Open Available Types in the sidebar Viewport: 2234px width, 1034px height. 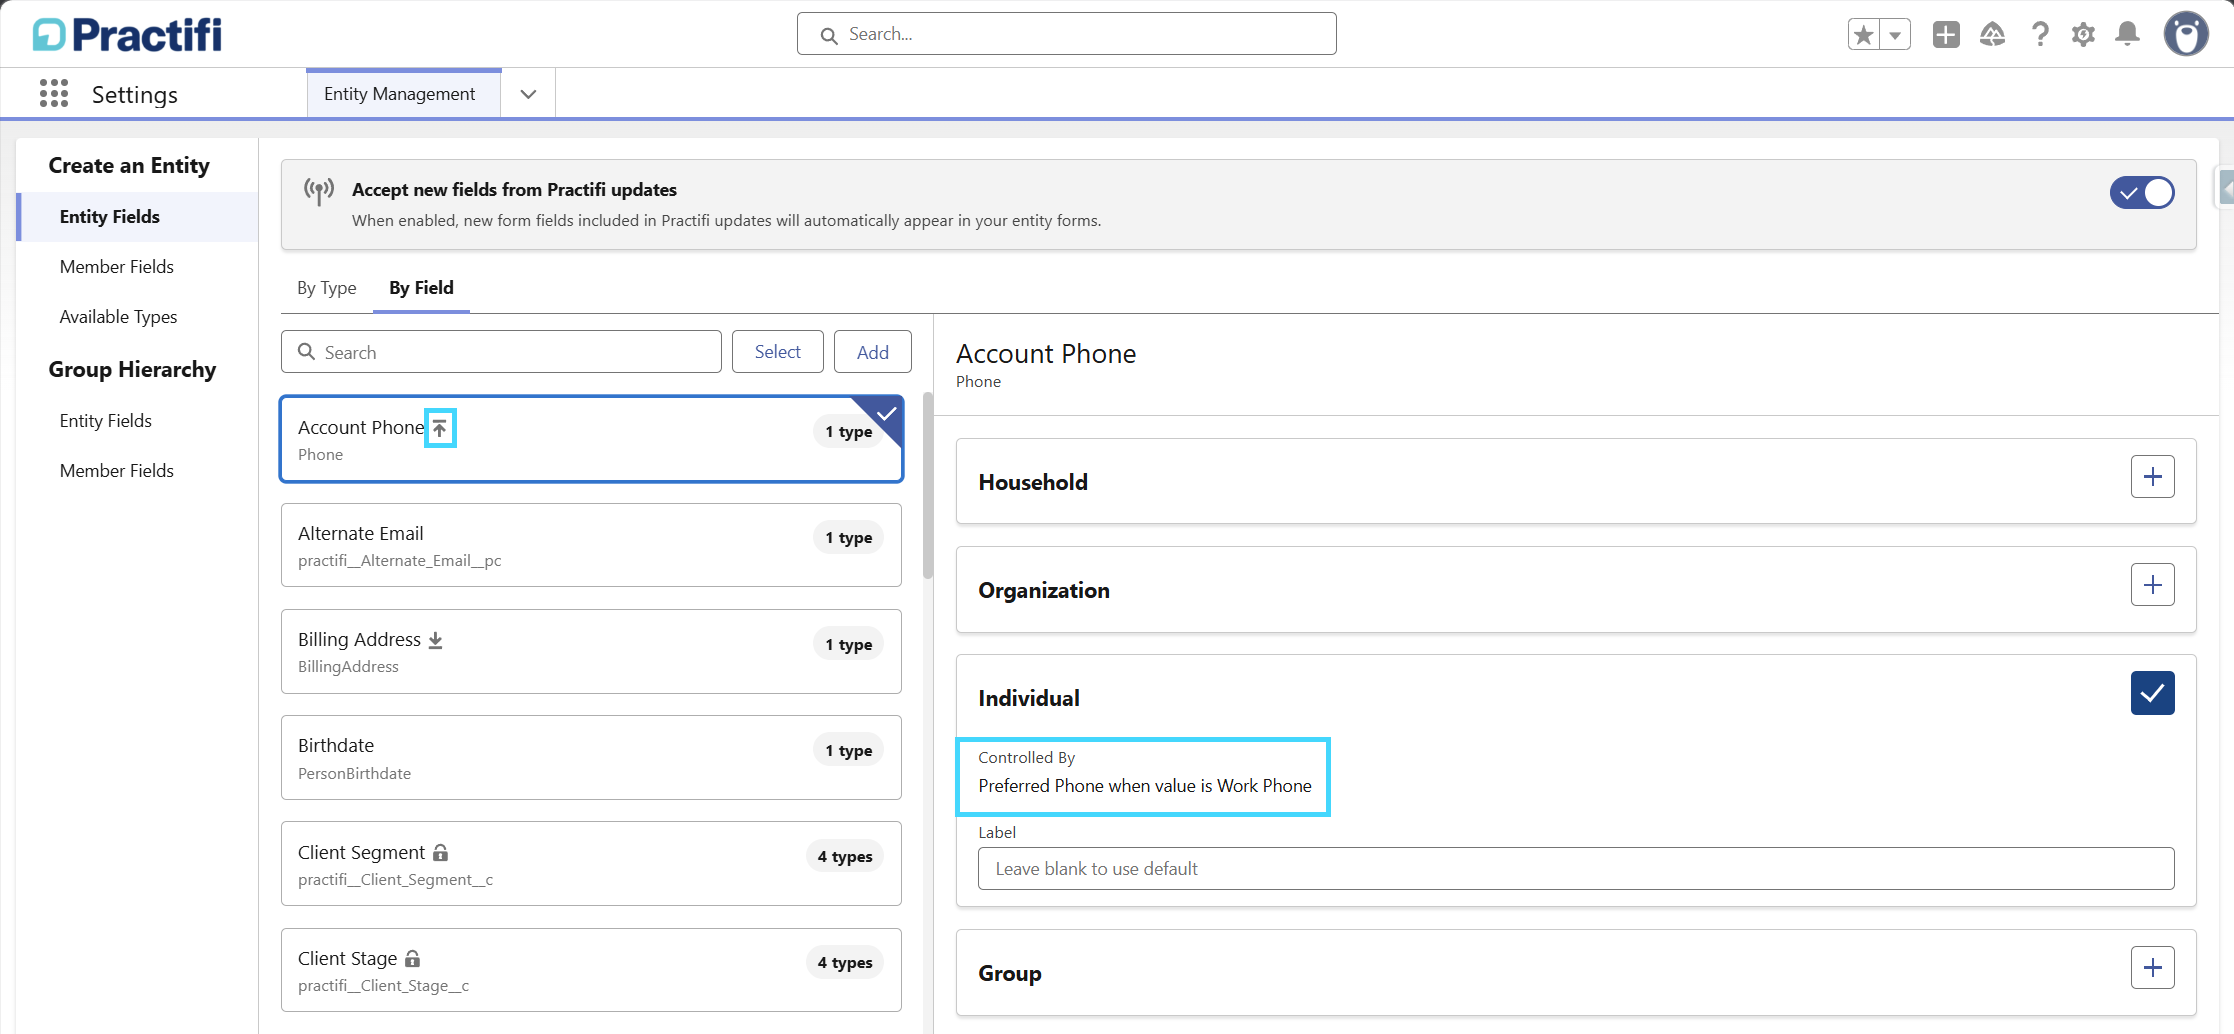point(118,317)
